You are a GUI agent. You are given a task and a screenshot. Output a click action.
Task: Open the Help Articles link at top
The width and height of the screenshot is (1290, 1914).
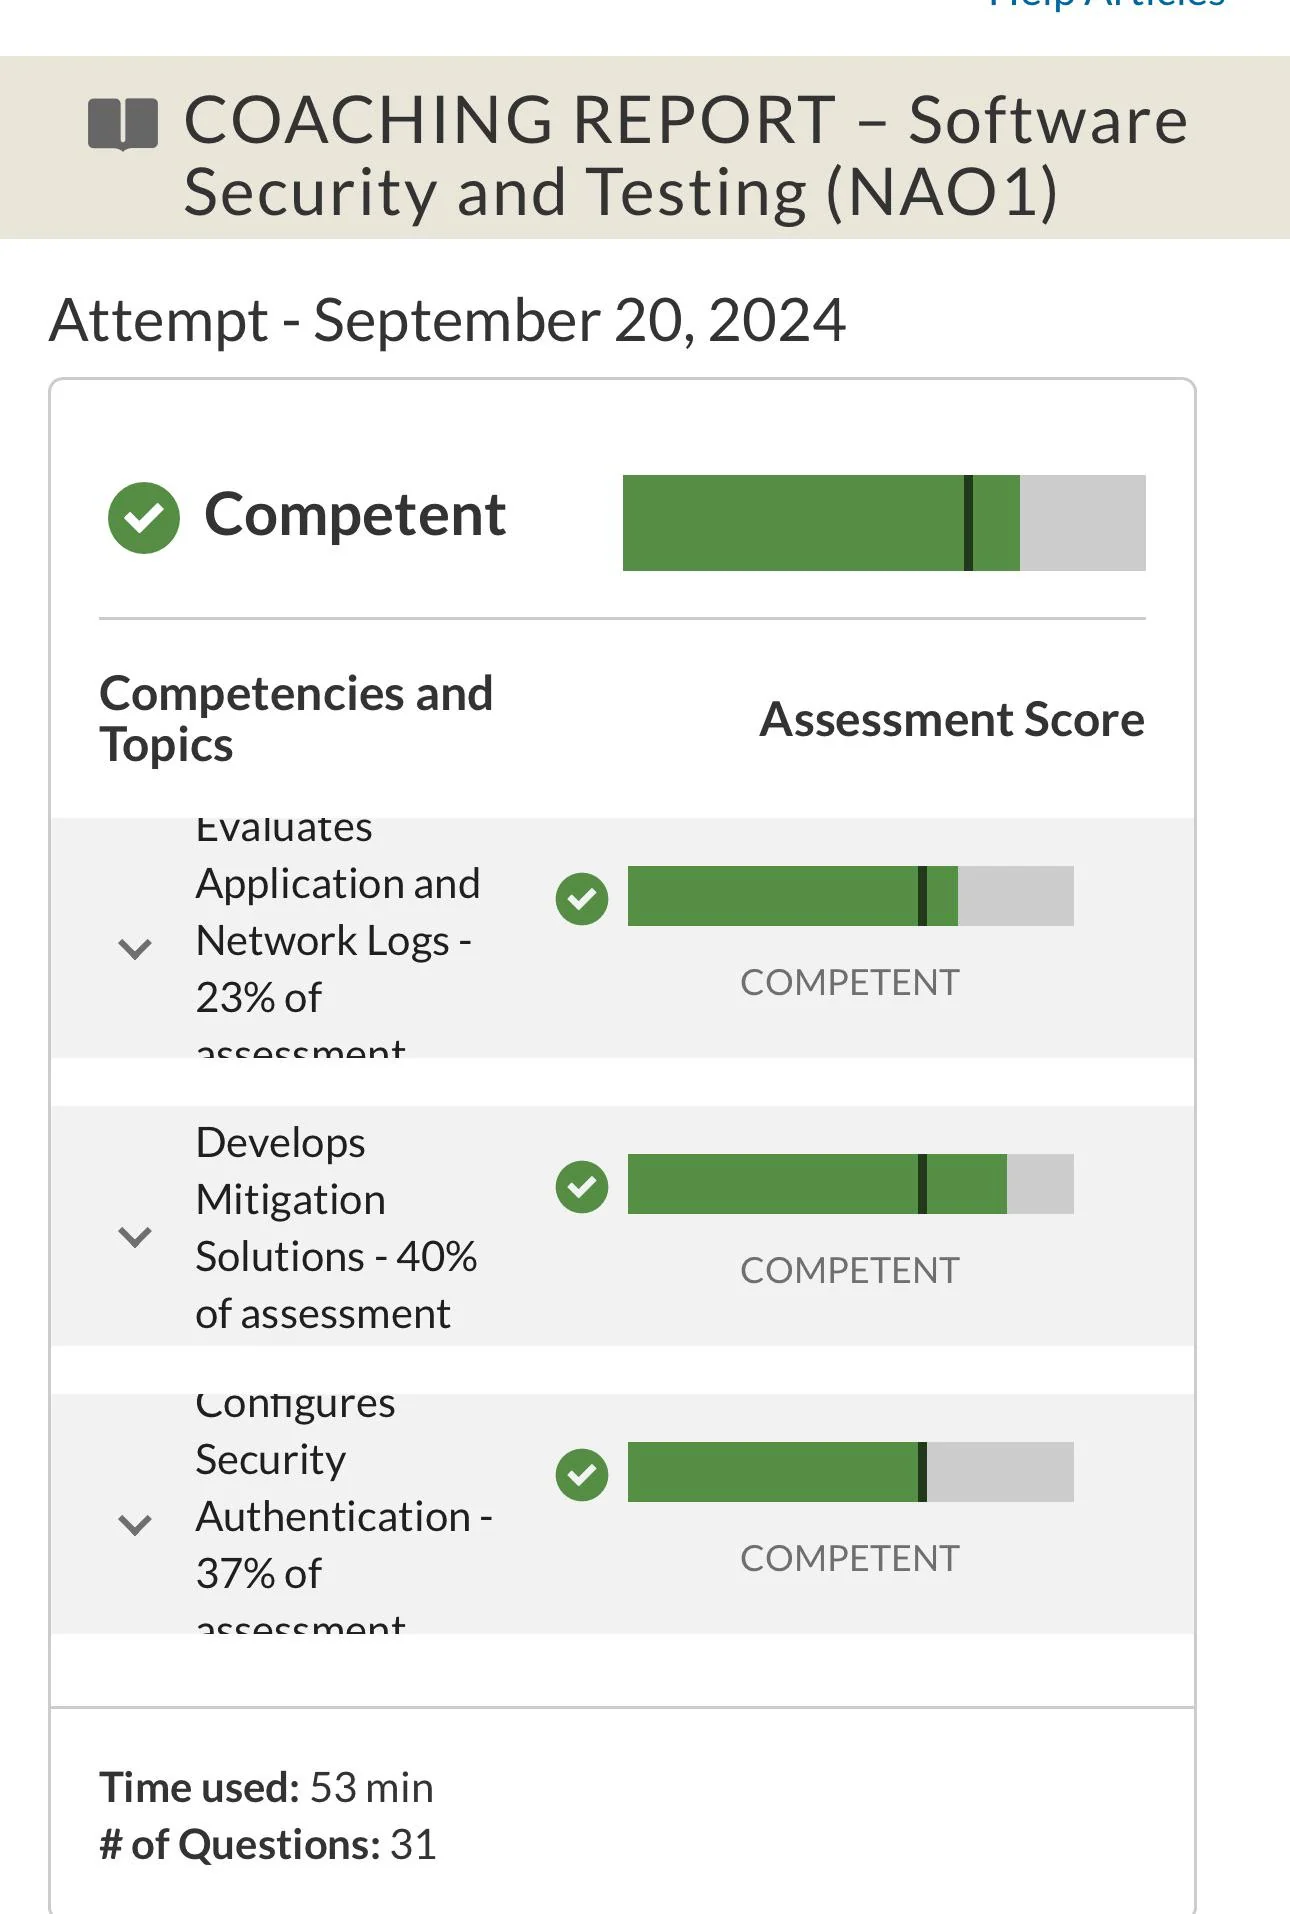pos(1106,6)
